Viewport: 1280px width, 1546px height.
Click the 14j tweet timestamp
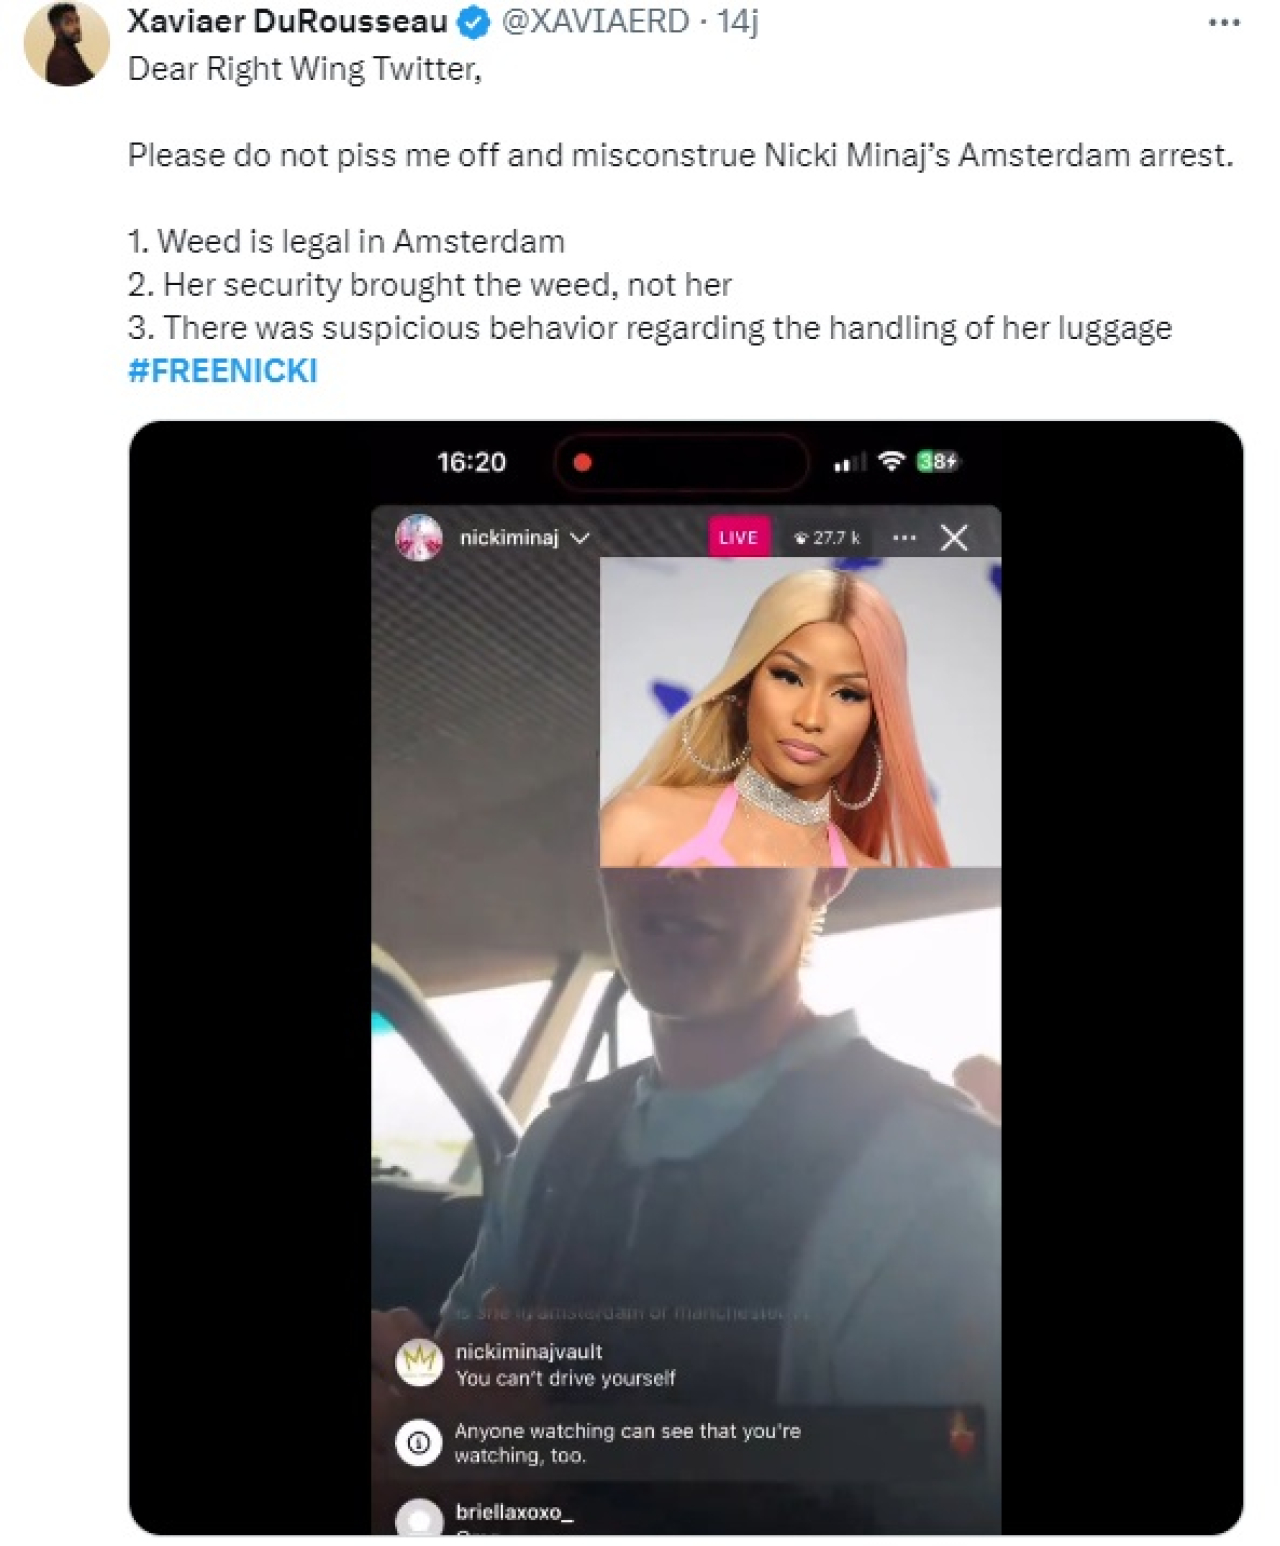(738, 21)
